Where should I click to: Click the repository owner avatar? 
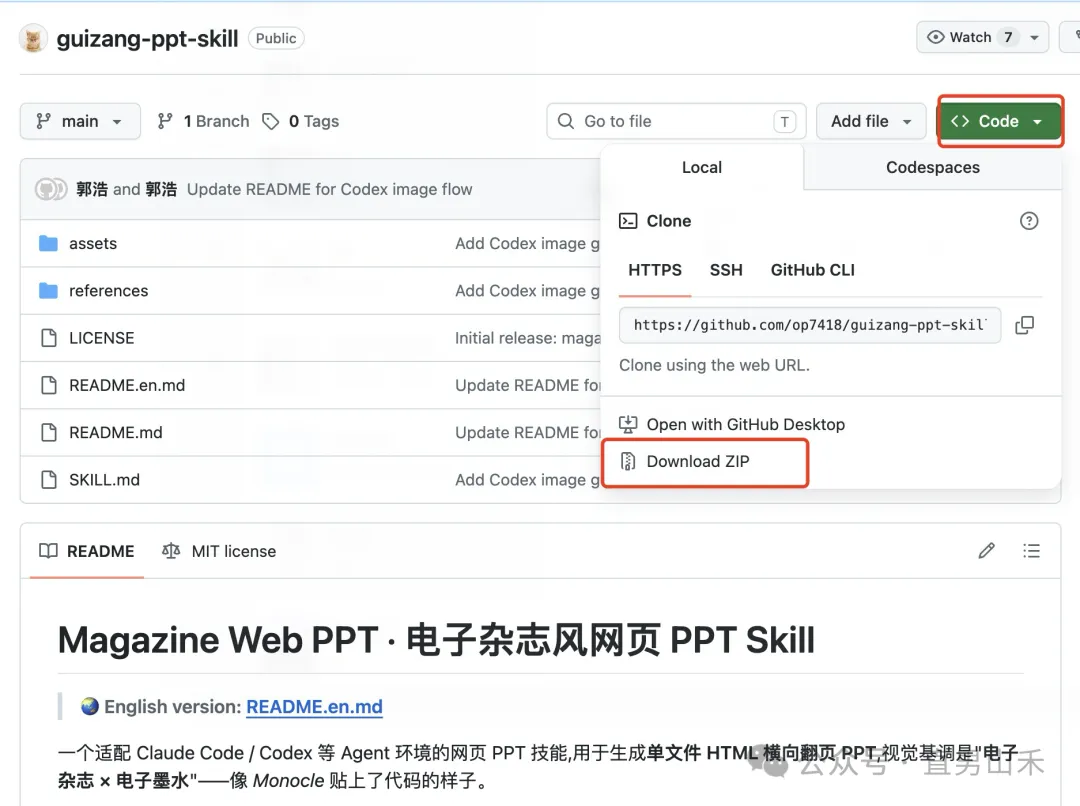point(33,38)
